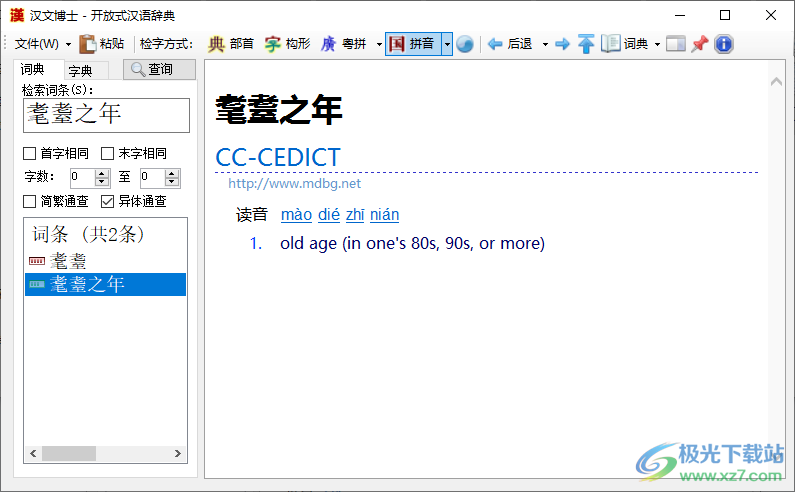Click the entry list left scroll arrow

point(33,453)
